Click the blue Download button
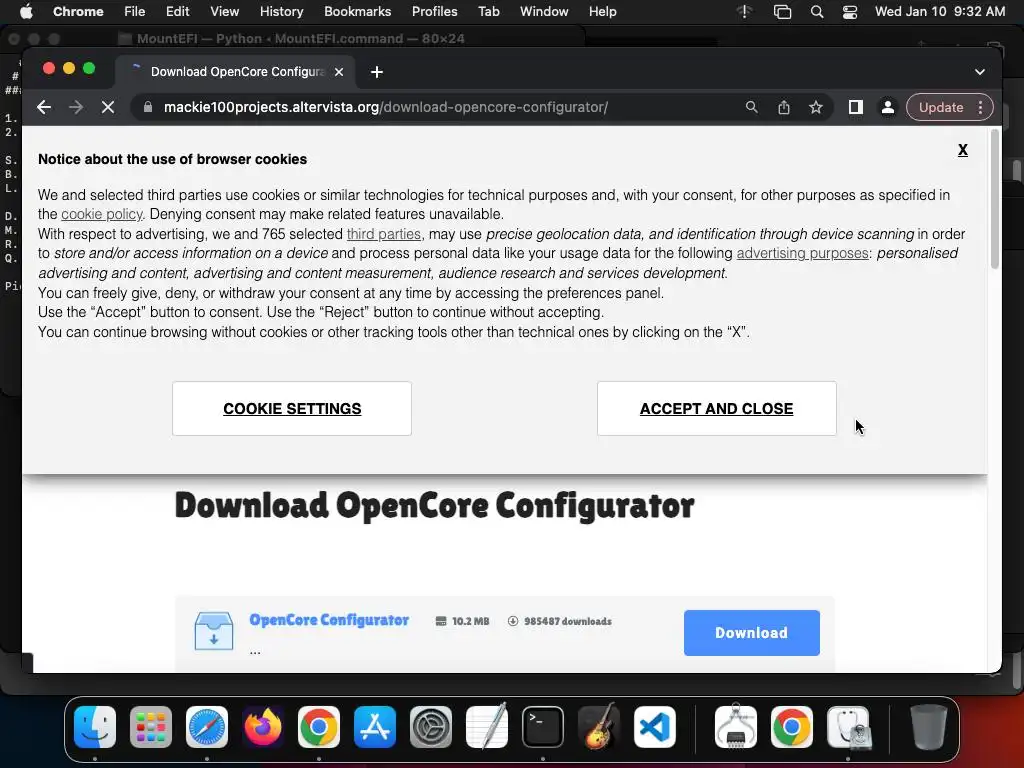 [x=751, y=632]
